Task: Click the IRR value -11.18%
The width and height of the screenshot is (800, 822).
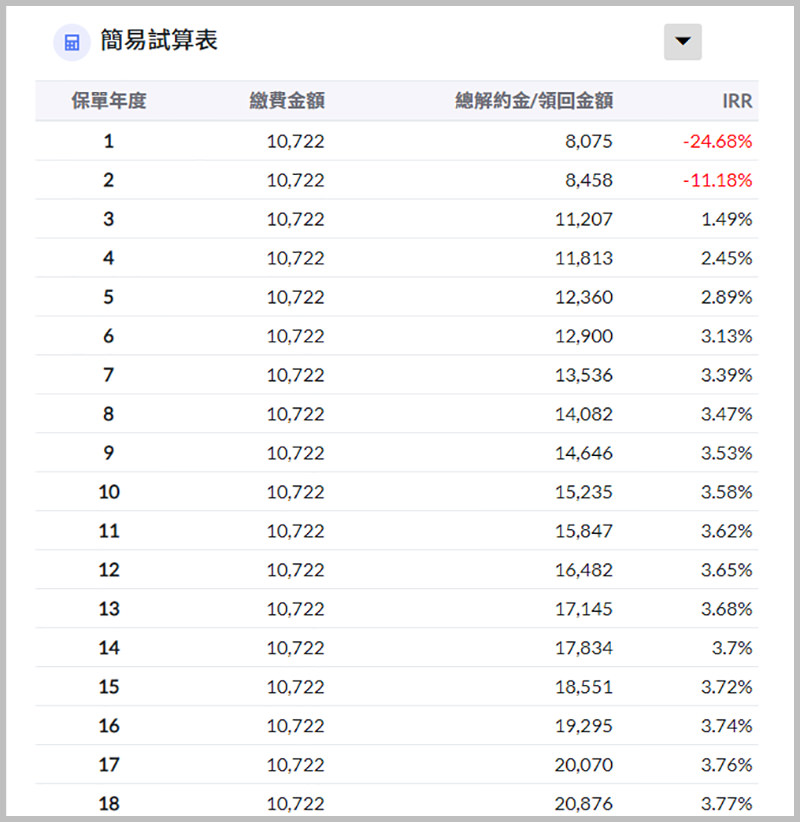Action: click(717, 180)
